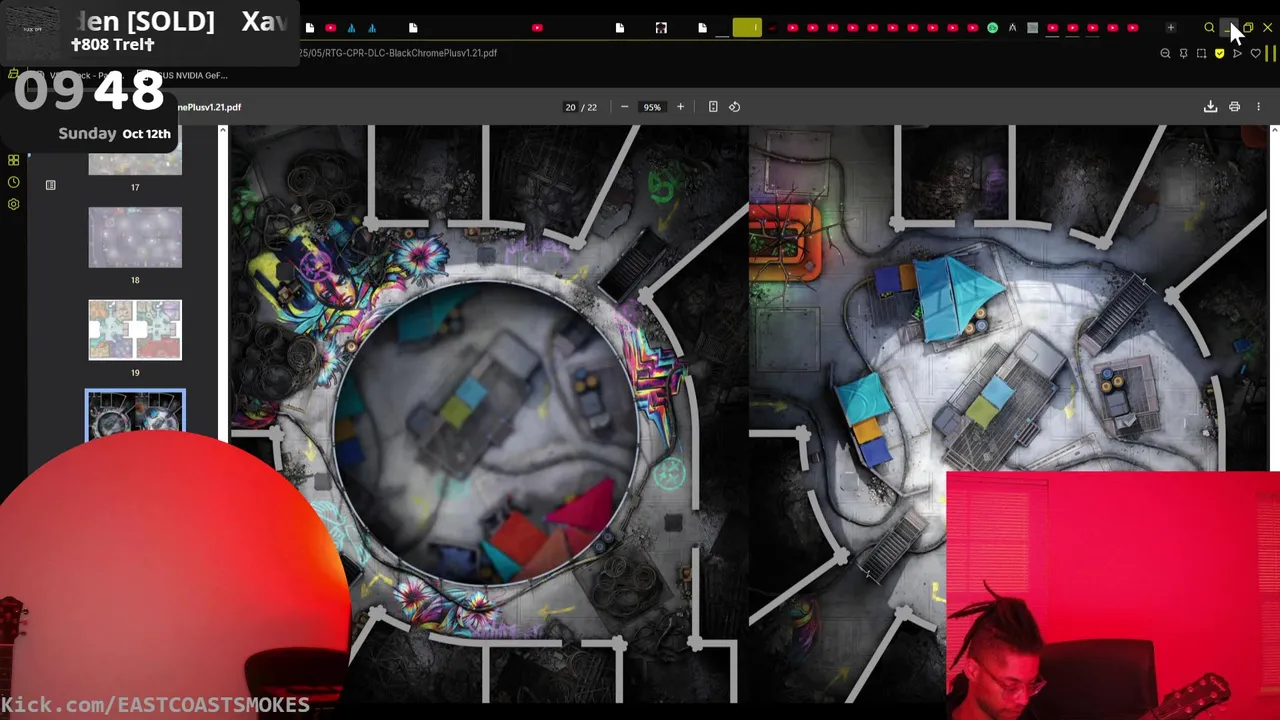
Task: Open the sidebar speed dial grid icon
Action: (x=13, y=160)
